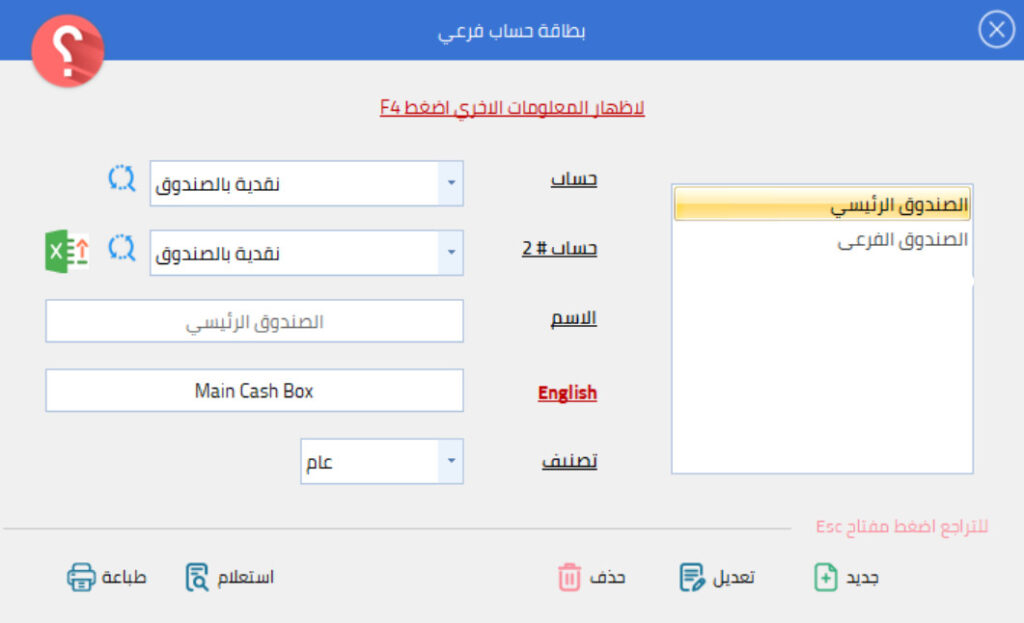Refresh the حساب # 2 list
The height and width of the screenshot is (623, 1024).
pos(121,247)
